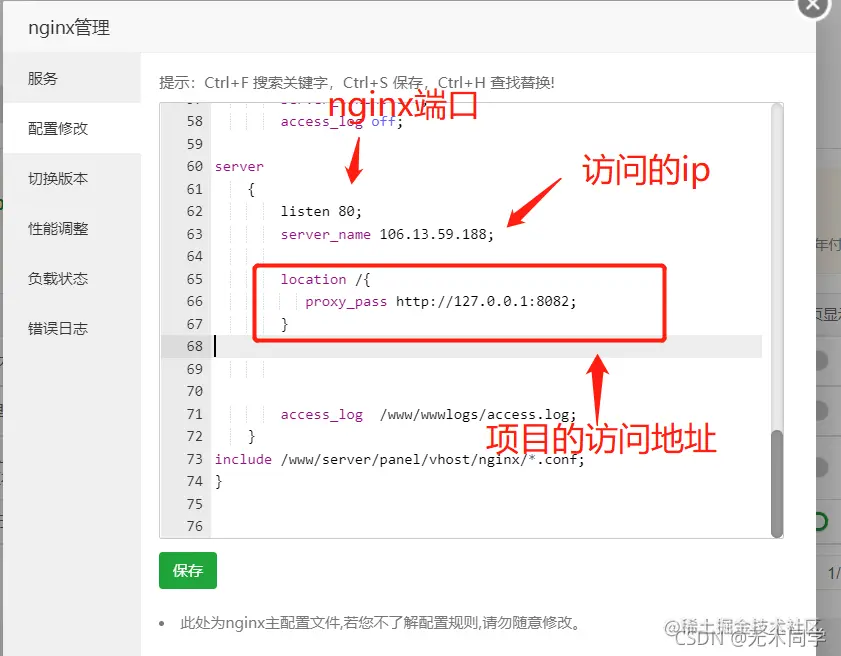Open the 服务 tab
The image size is (841, 656).
(x=72, y=78)
